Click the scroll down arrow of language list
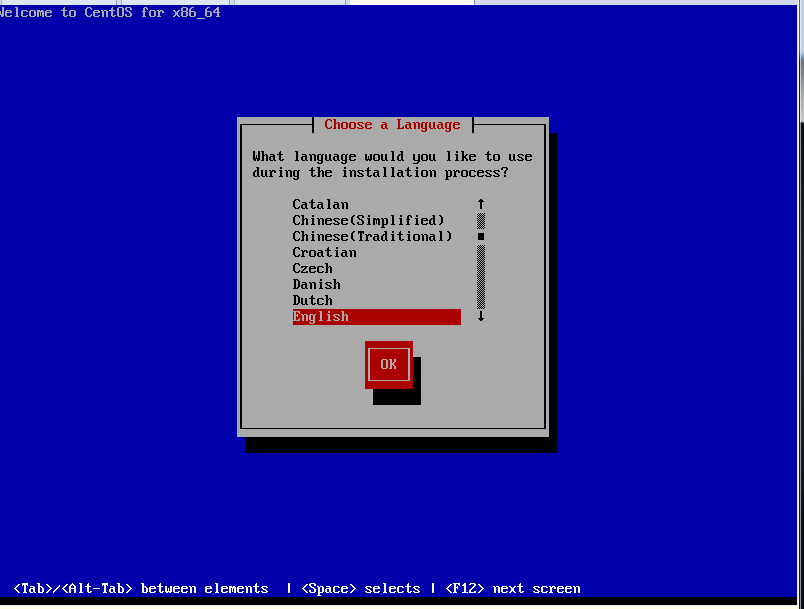804x609 pixels. (481, 316)
